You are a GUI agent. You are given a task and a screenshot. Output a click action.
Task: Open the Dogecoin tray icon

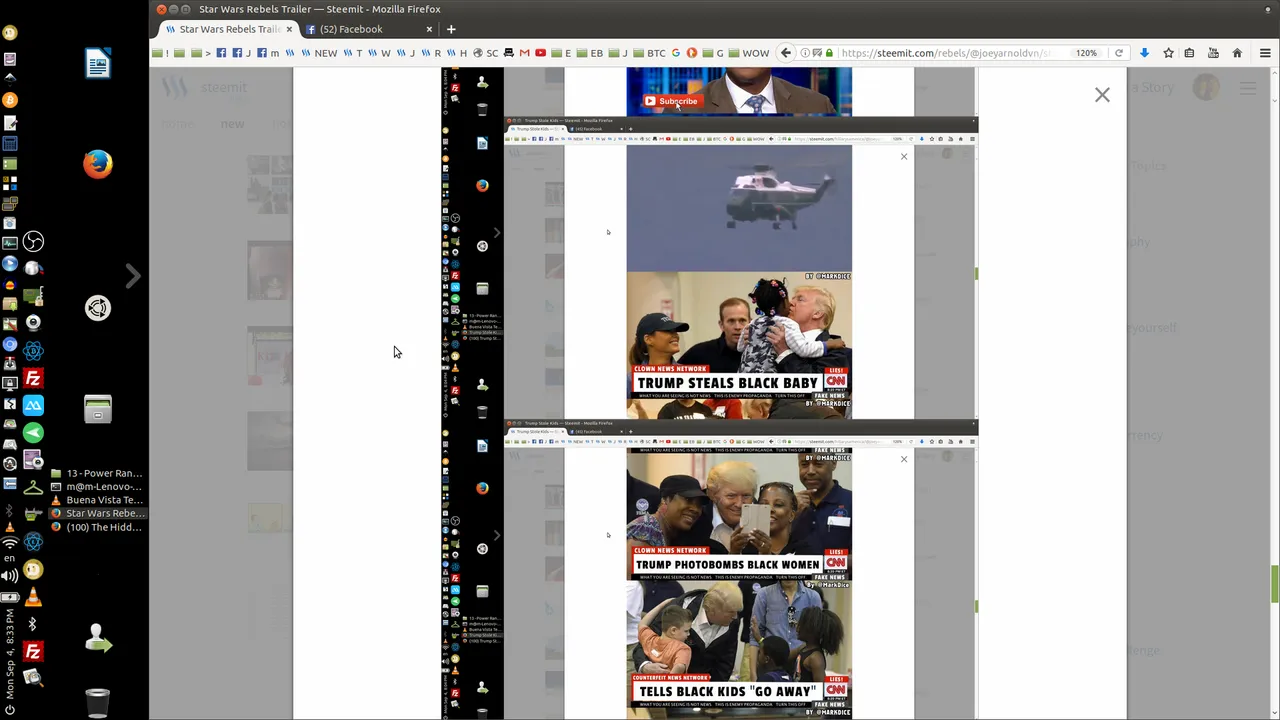coord(33,570)
